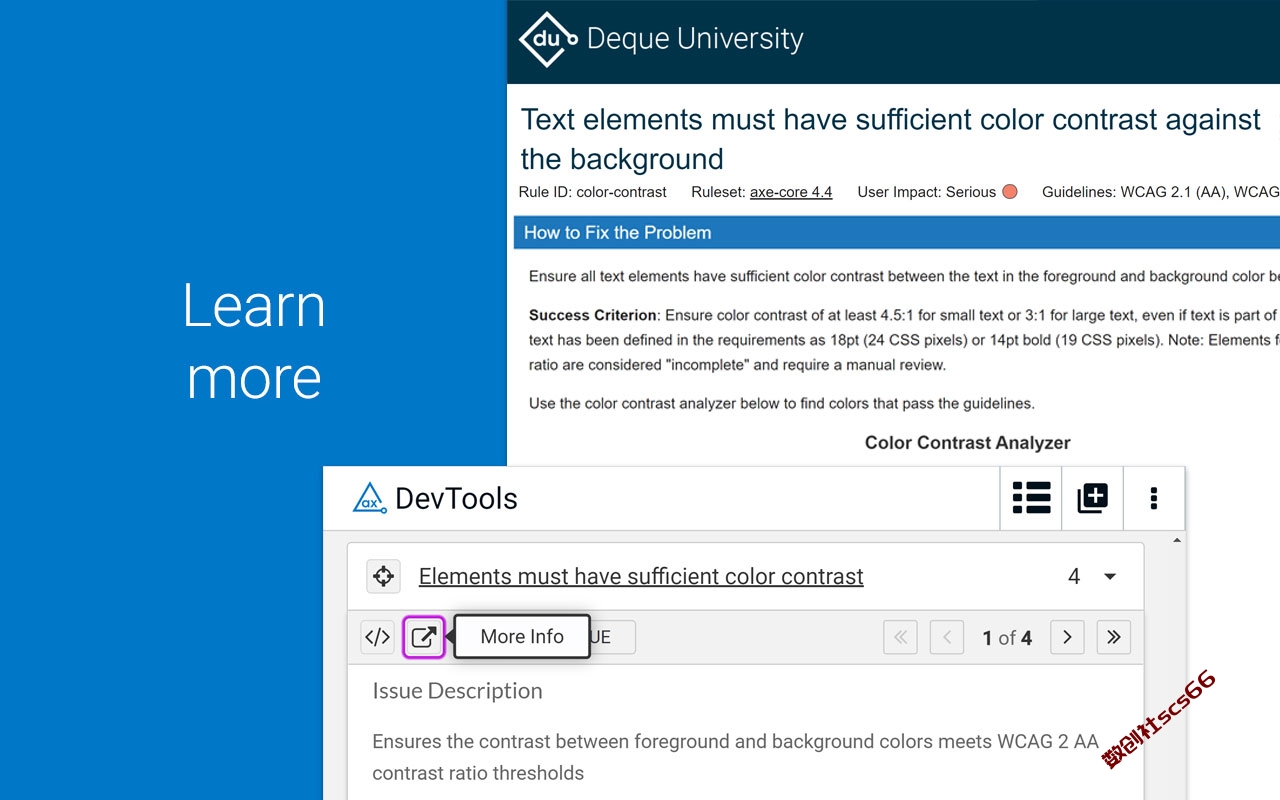Click the More Info external link icon
The width and height of the screenshot is (1280, 800).
pyautogui.click(x=424, y=637)
